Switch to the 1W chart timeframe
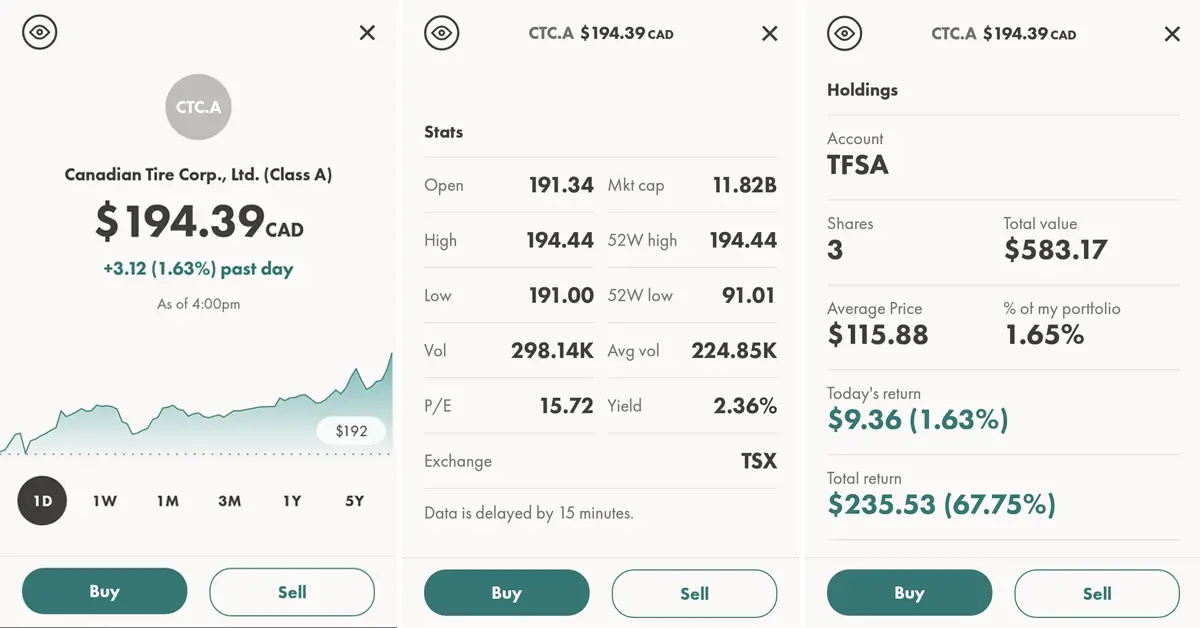The image size is (1200, 628). pos(105,501)
